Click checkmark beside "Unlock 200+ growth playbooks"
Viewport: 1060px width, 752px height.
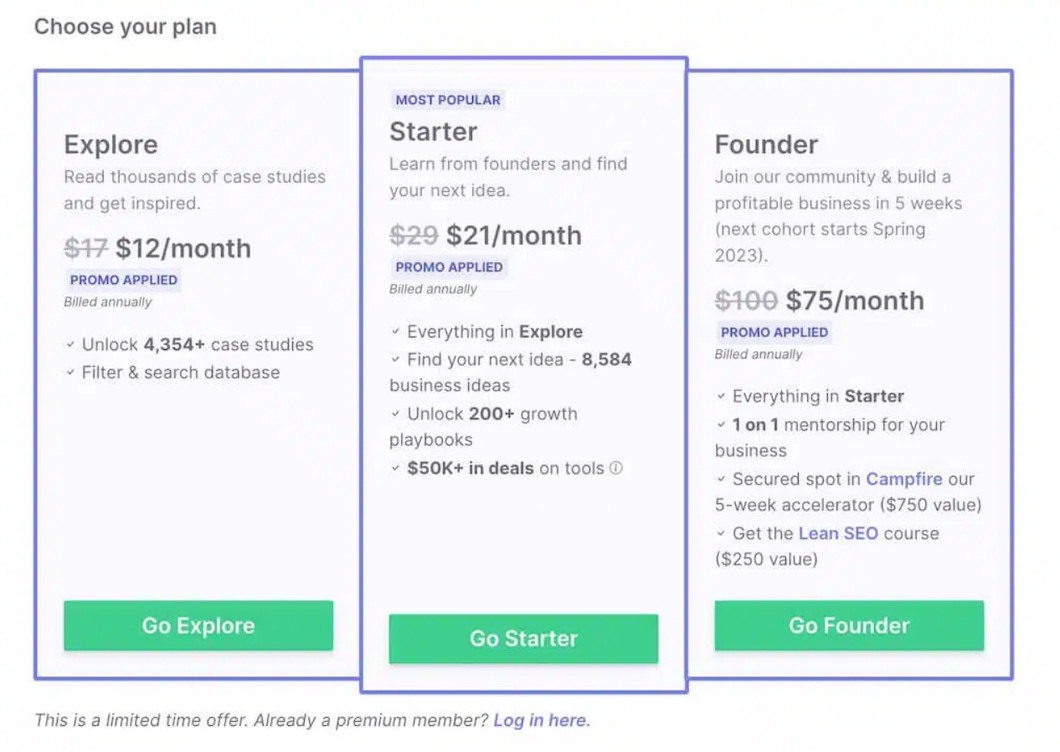(396, 414)
